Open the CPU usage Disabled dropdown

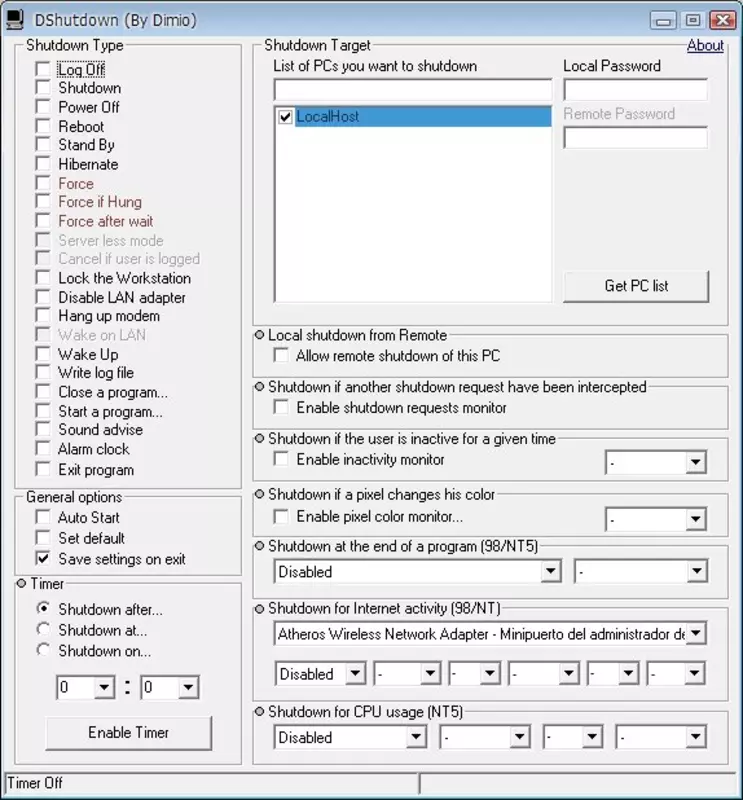click(416, 737)
